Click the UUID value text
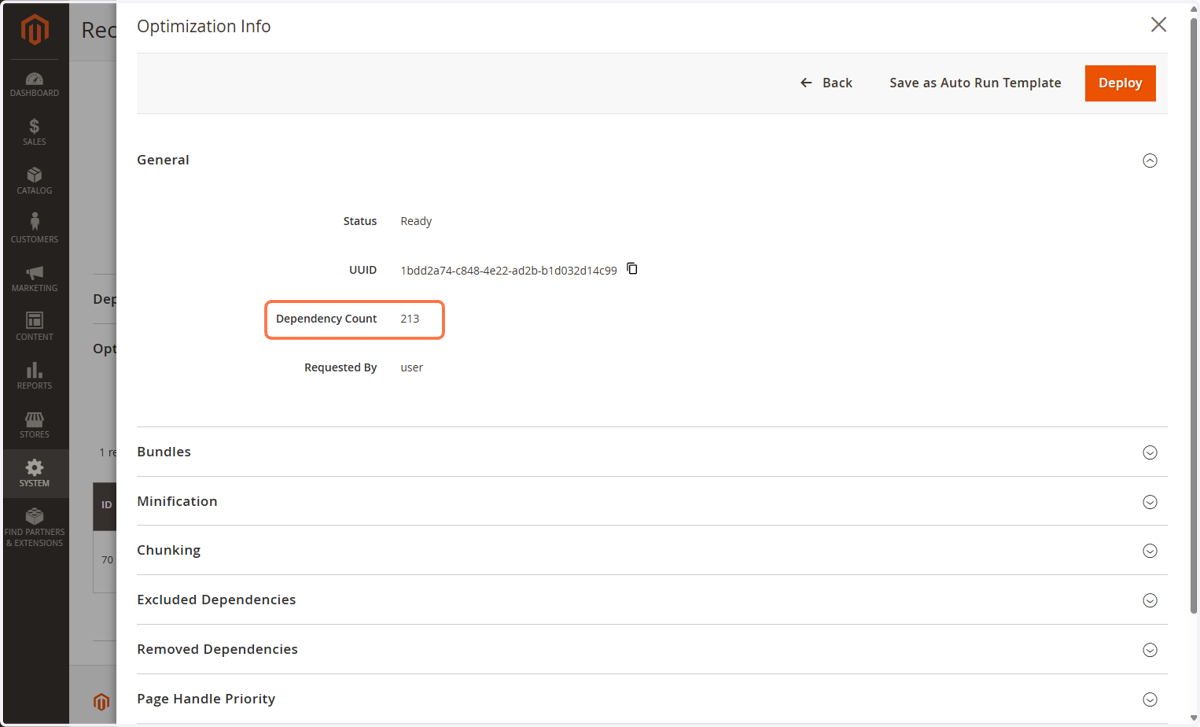Viewport: 1200px width, 727px height. [x=509, y=271]
